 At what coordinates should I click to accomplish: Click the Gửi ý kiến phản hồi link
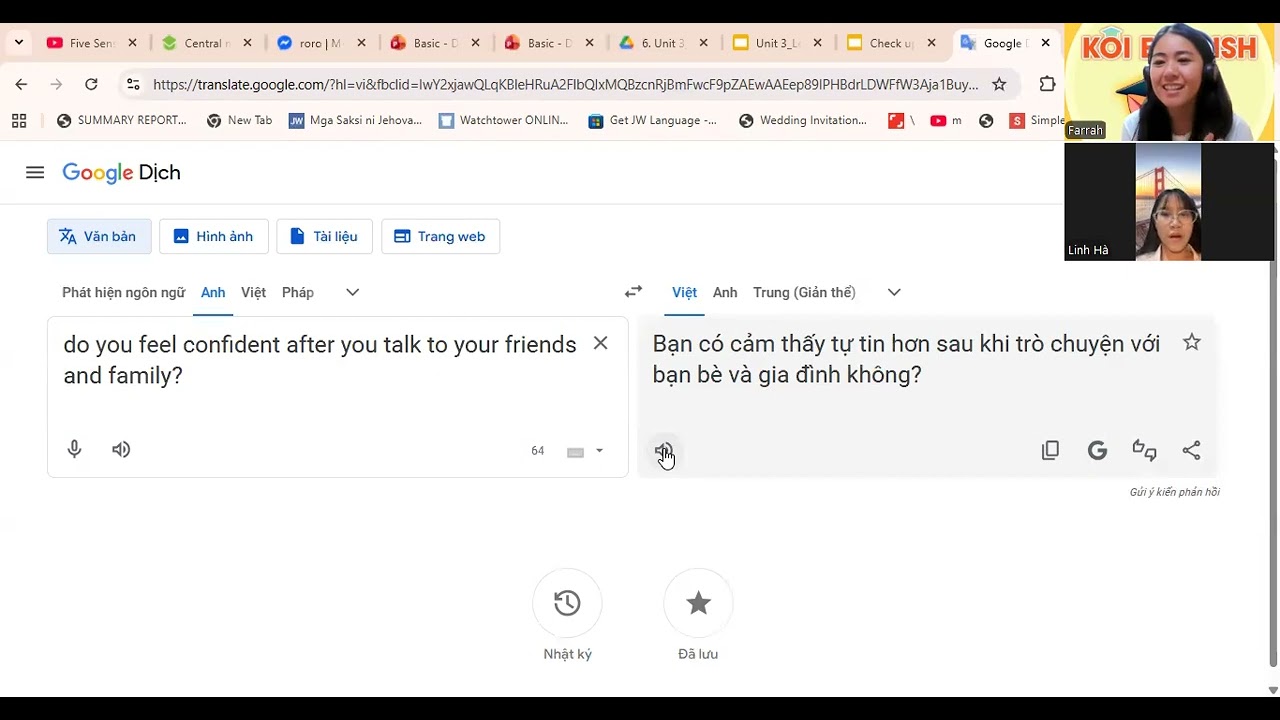(x=1174, y=492)
